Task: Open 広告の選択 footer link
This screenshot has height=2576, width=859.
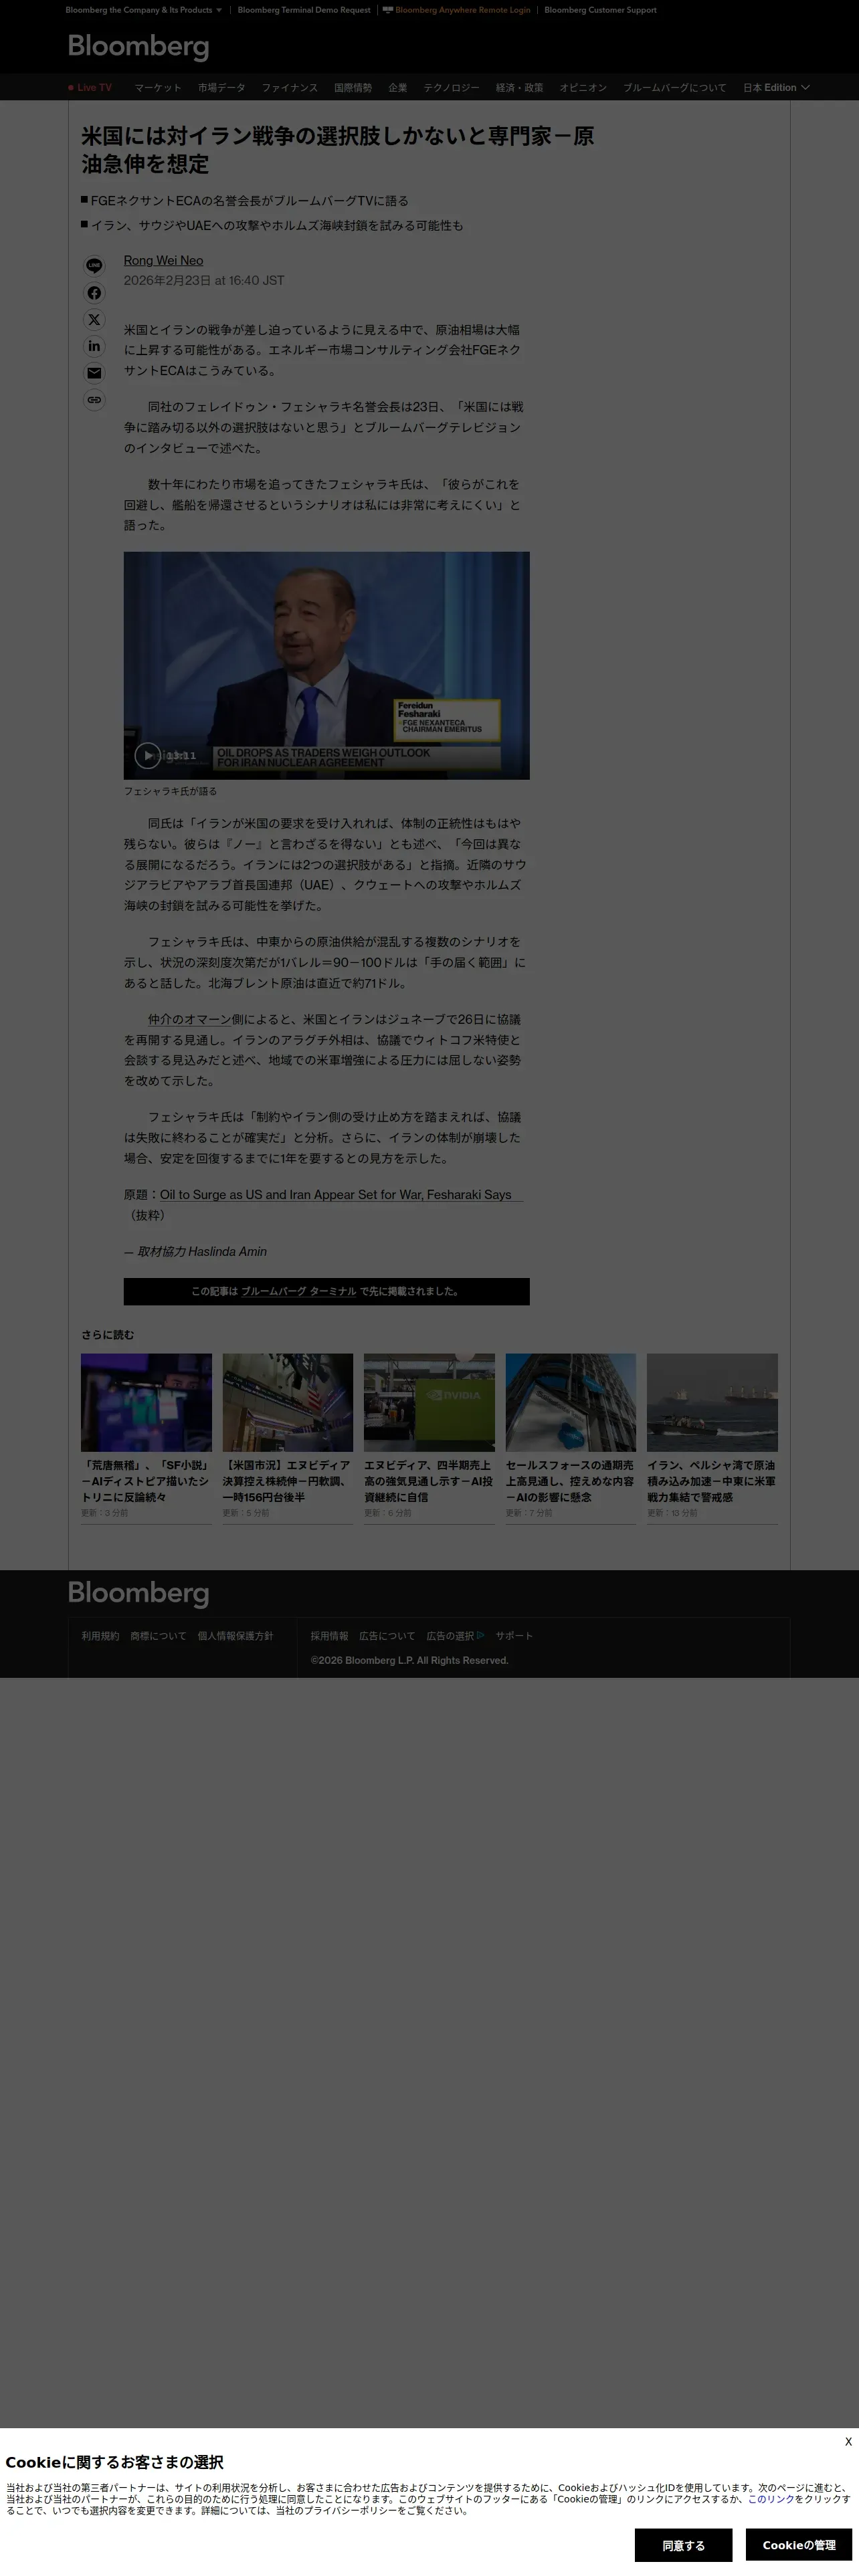Action: click(x=455, y=1636)
